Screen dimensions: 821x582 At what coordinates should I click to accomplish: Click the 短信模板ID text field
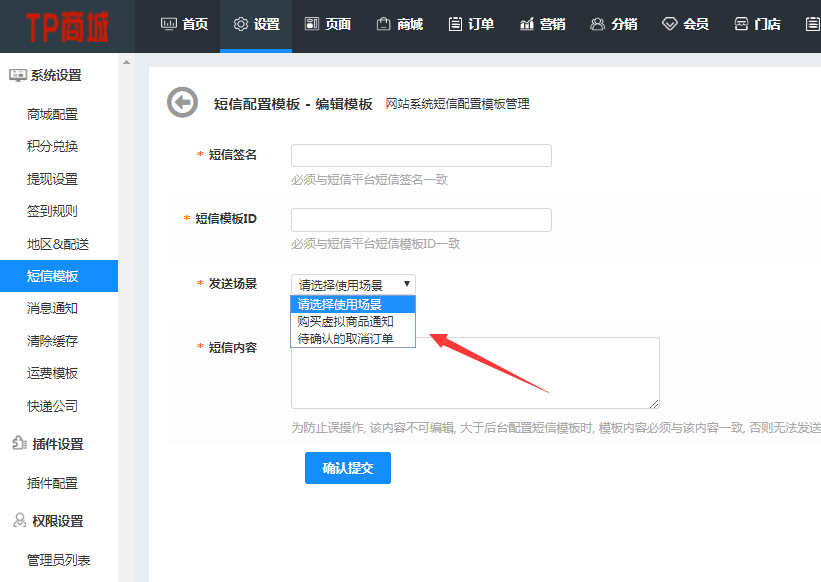[x=421, y=219]
